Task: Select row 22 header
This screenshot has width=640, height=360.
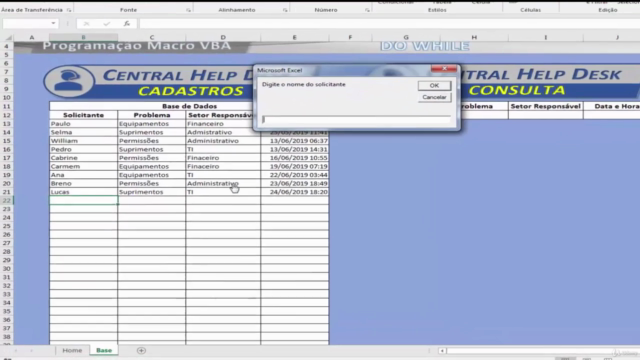Action: pyautogui.click(x=7, y=200)
